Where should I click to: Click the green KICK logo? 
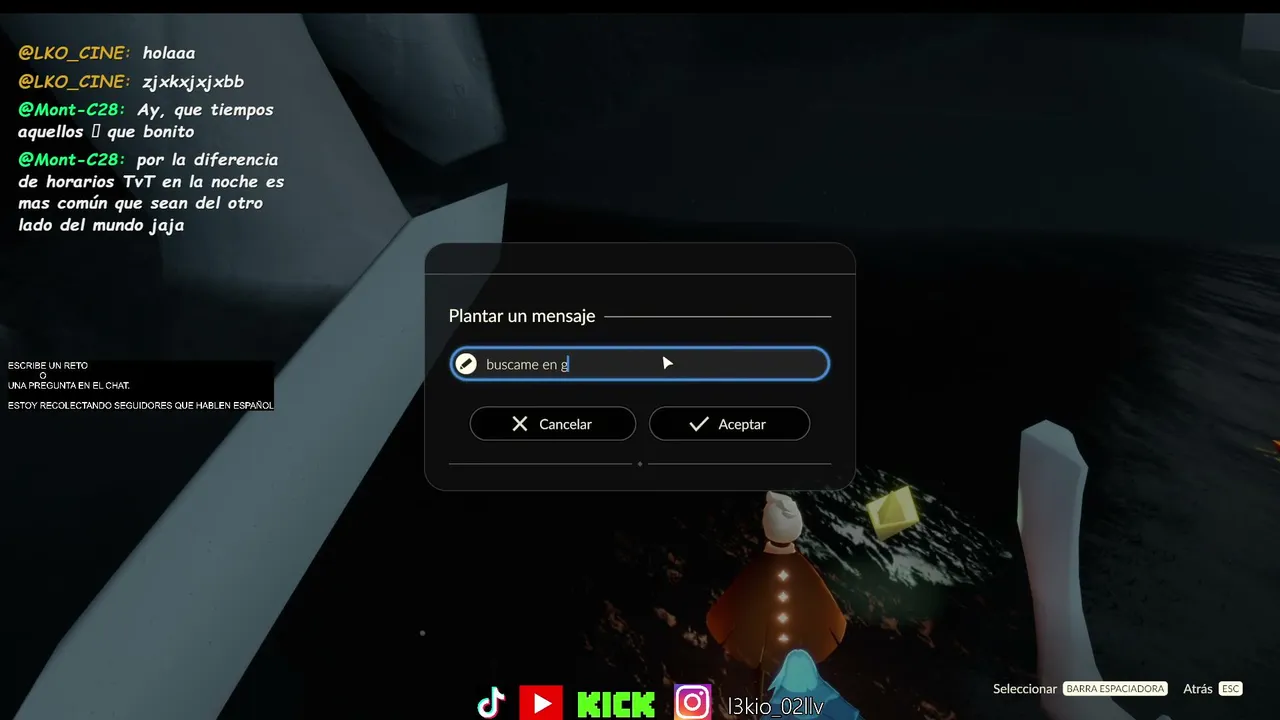point(616,704)
